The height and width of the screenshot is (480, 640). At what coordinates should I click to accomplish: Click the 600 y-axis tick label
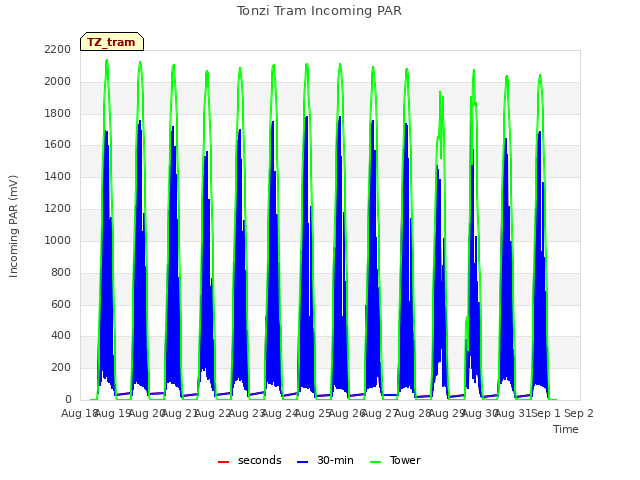61,304
